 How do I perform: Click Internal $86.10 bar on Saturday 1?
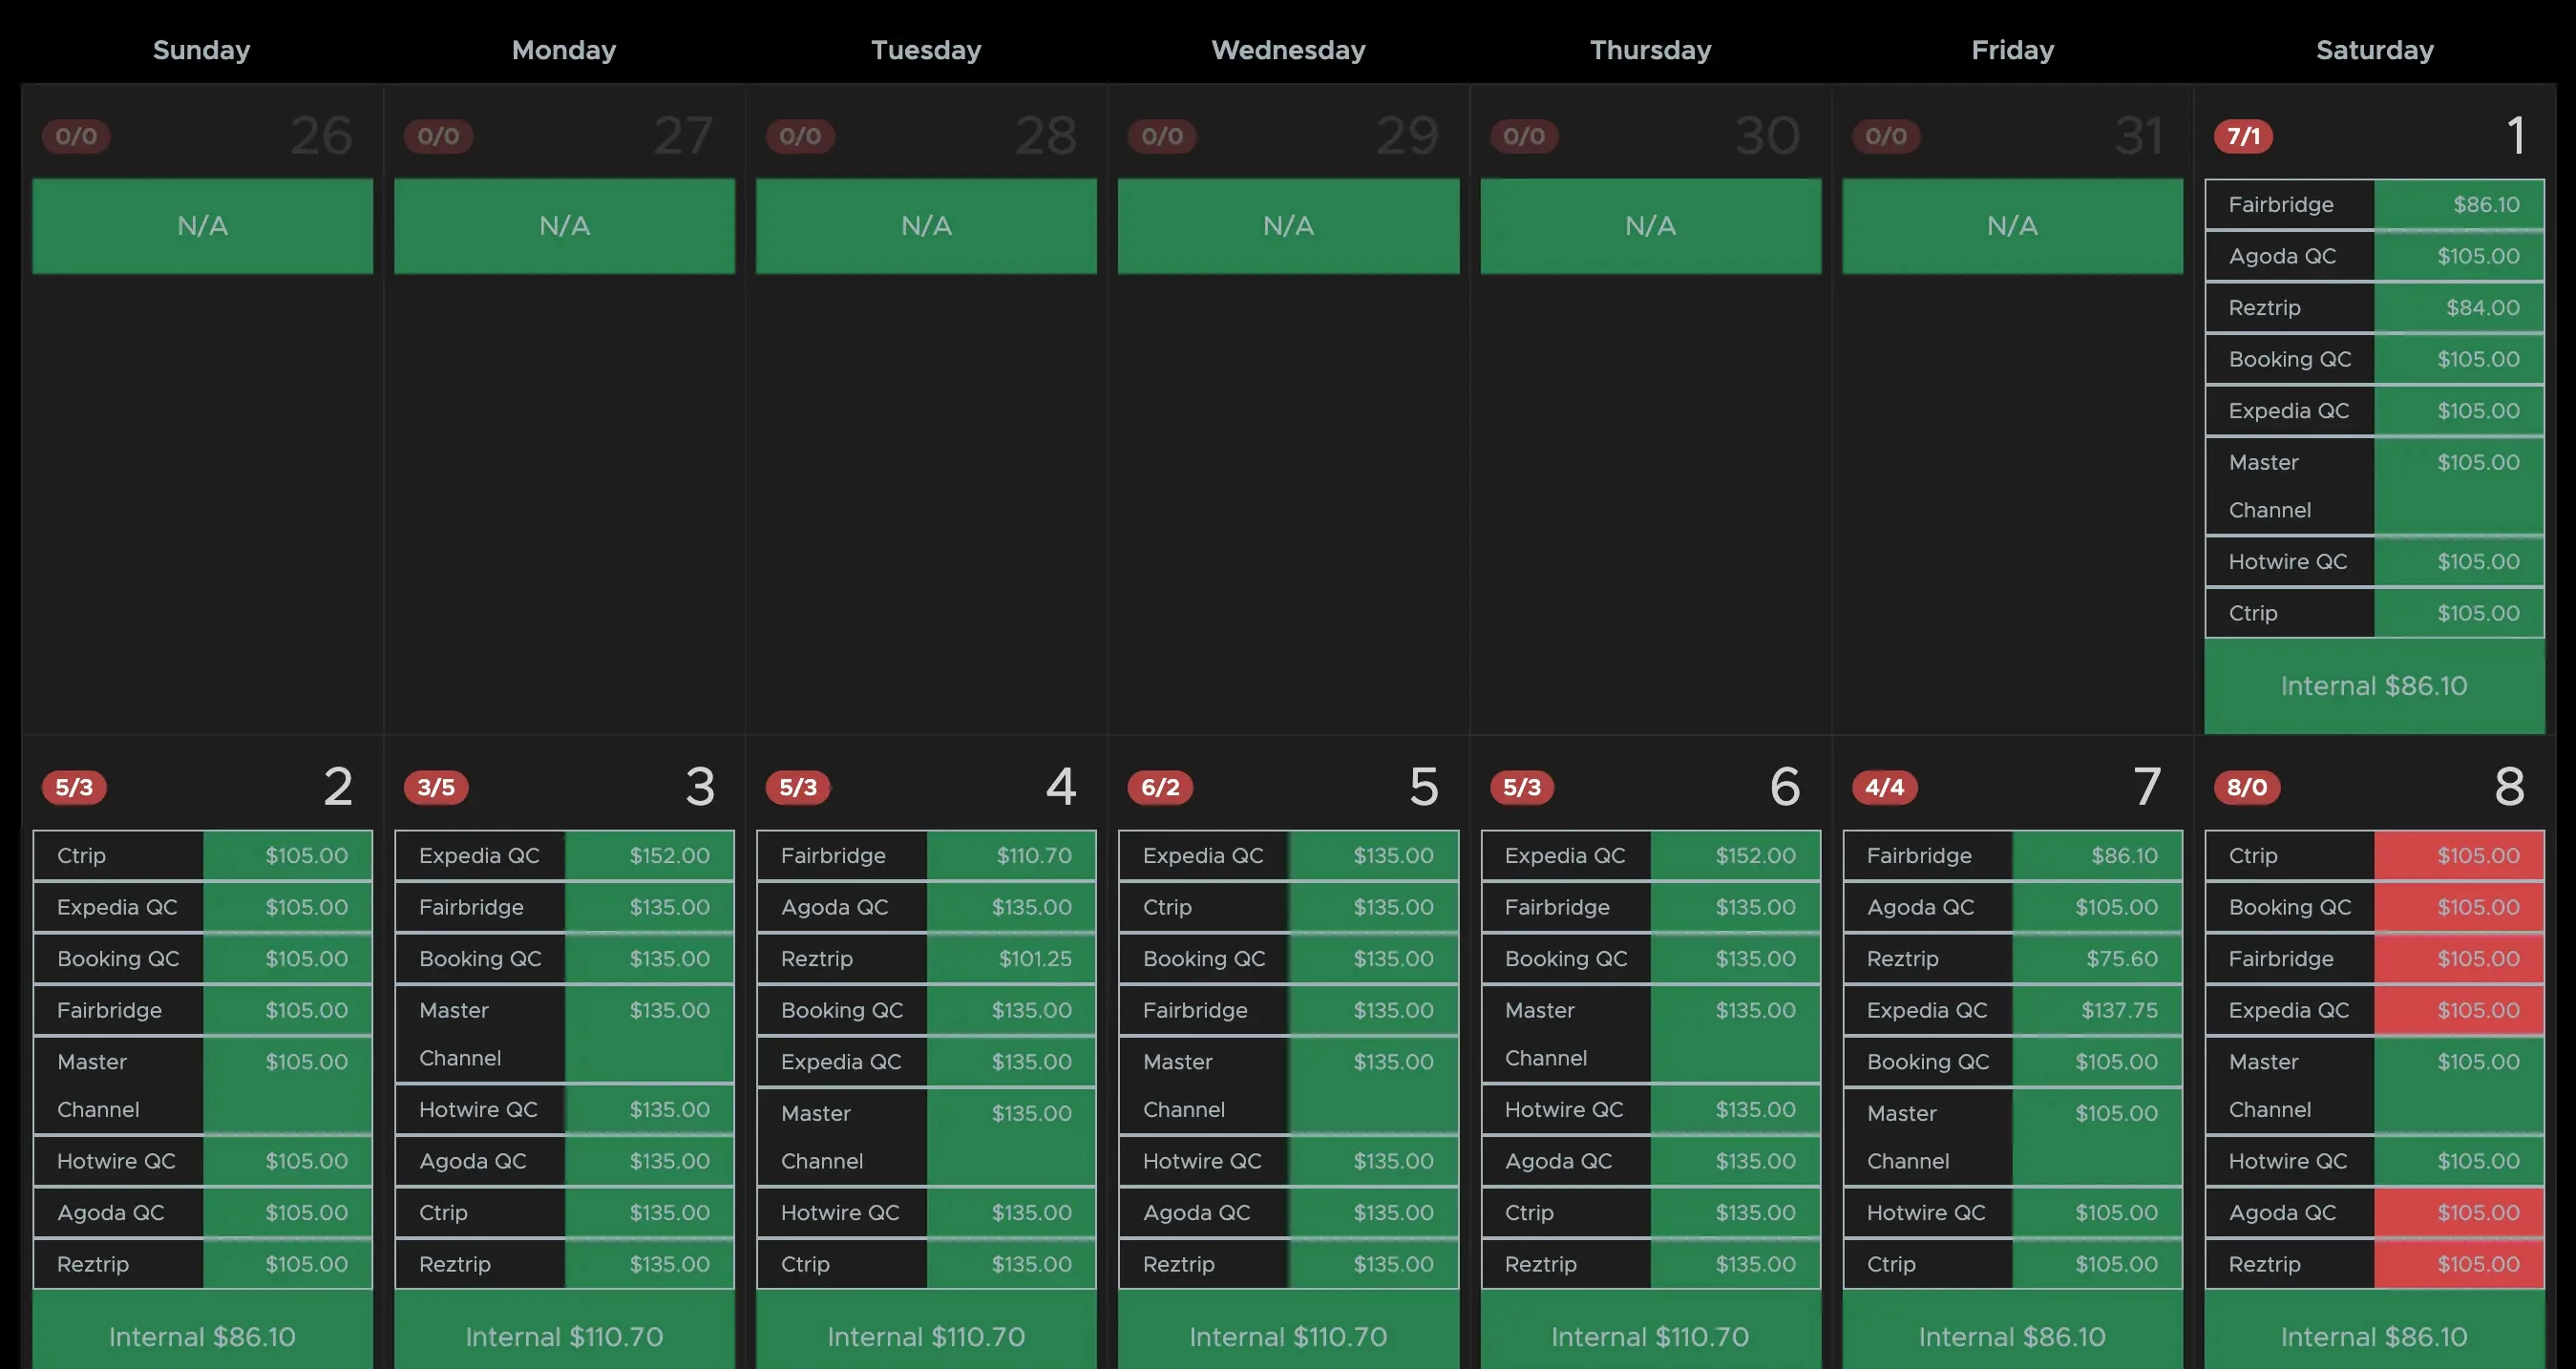2373,686
